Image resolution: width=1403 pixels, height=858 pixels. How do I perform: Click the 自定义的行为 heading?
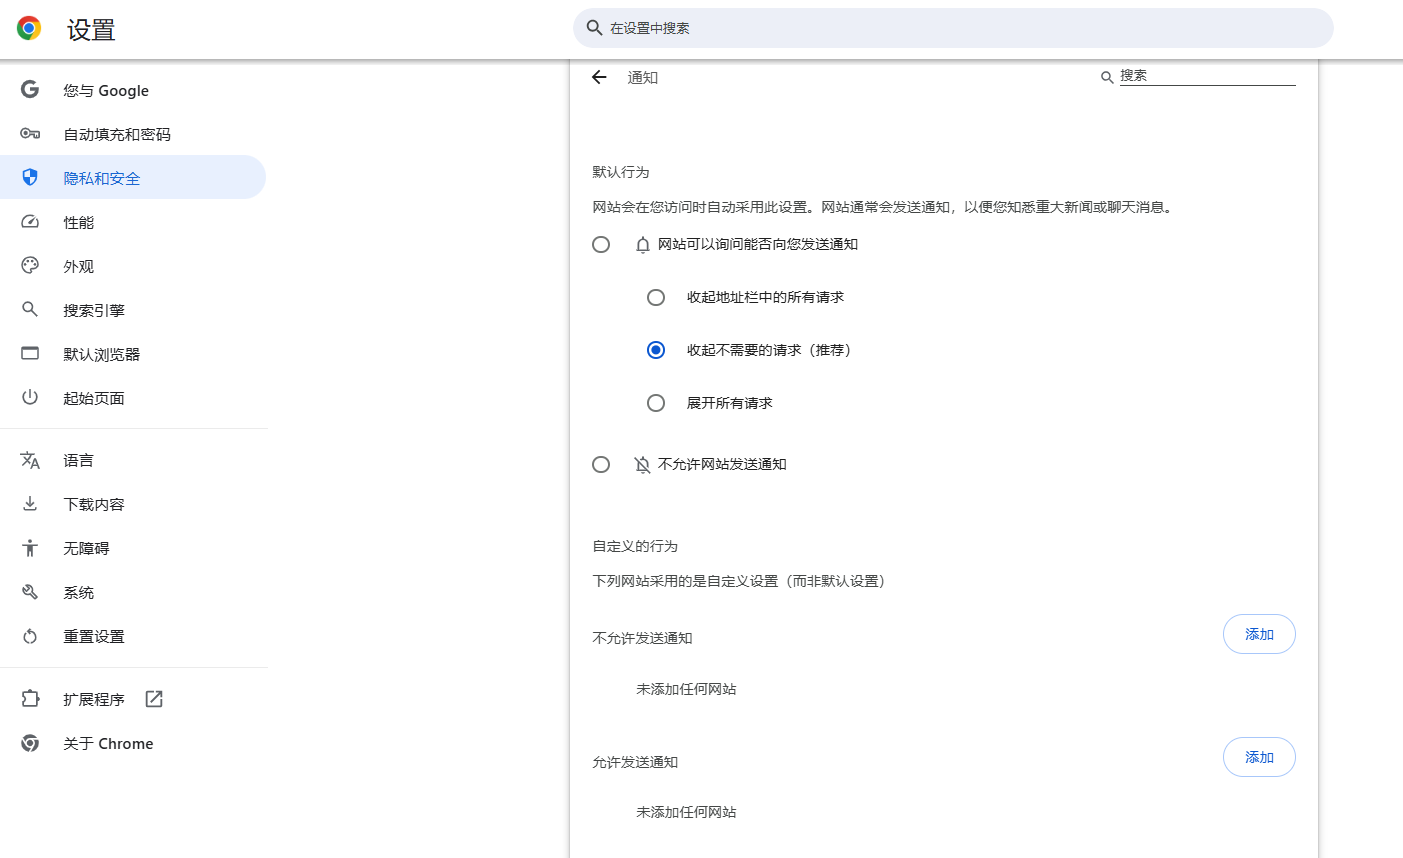(x=635, y=546)
